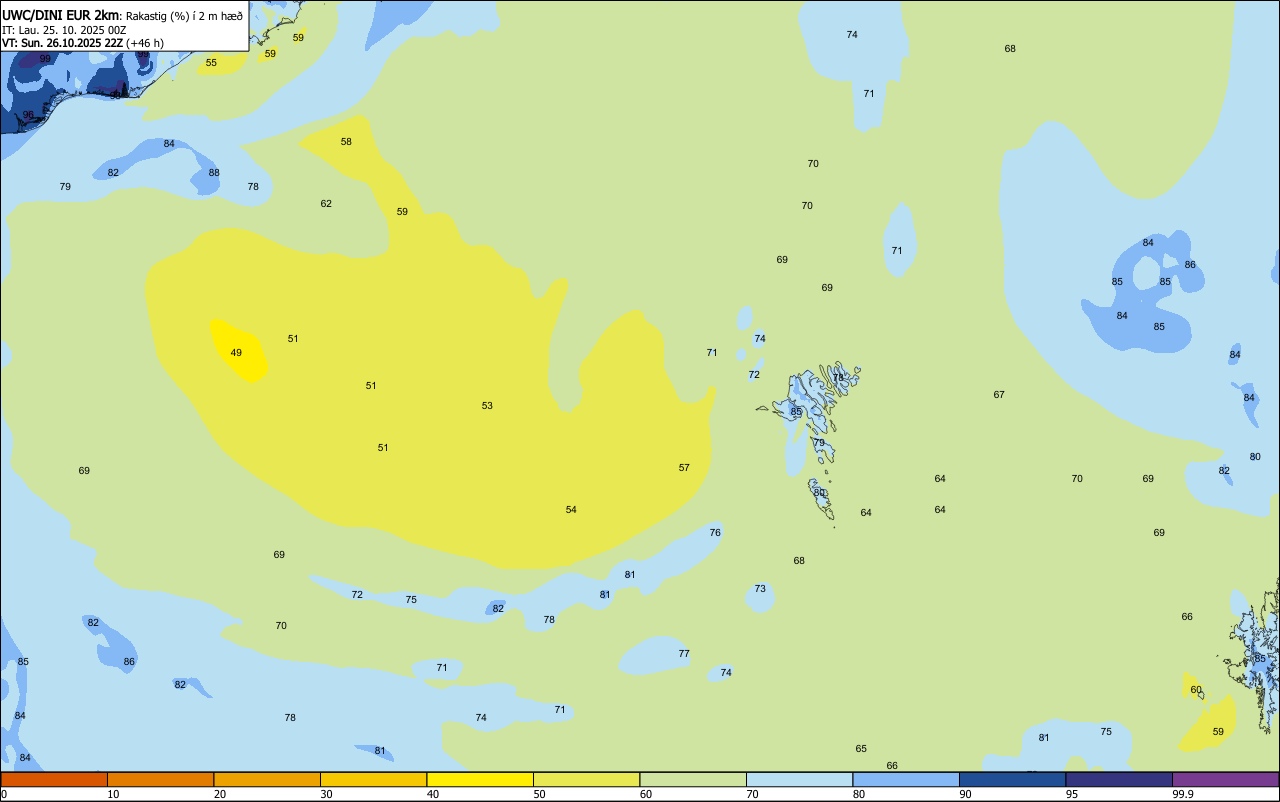The width and height of the screenshot is (1280, 802).
Task: Click the orange 10–20 legend swatch
Action: pyautogui.click(x=160, y=779)
